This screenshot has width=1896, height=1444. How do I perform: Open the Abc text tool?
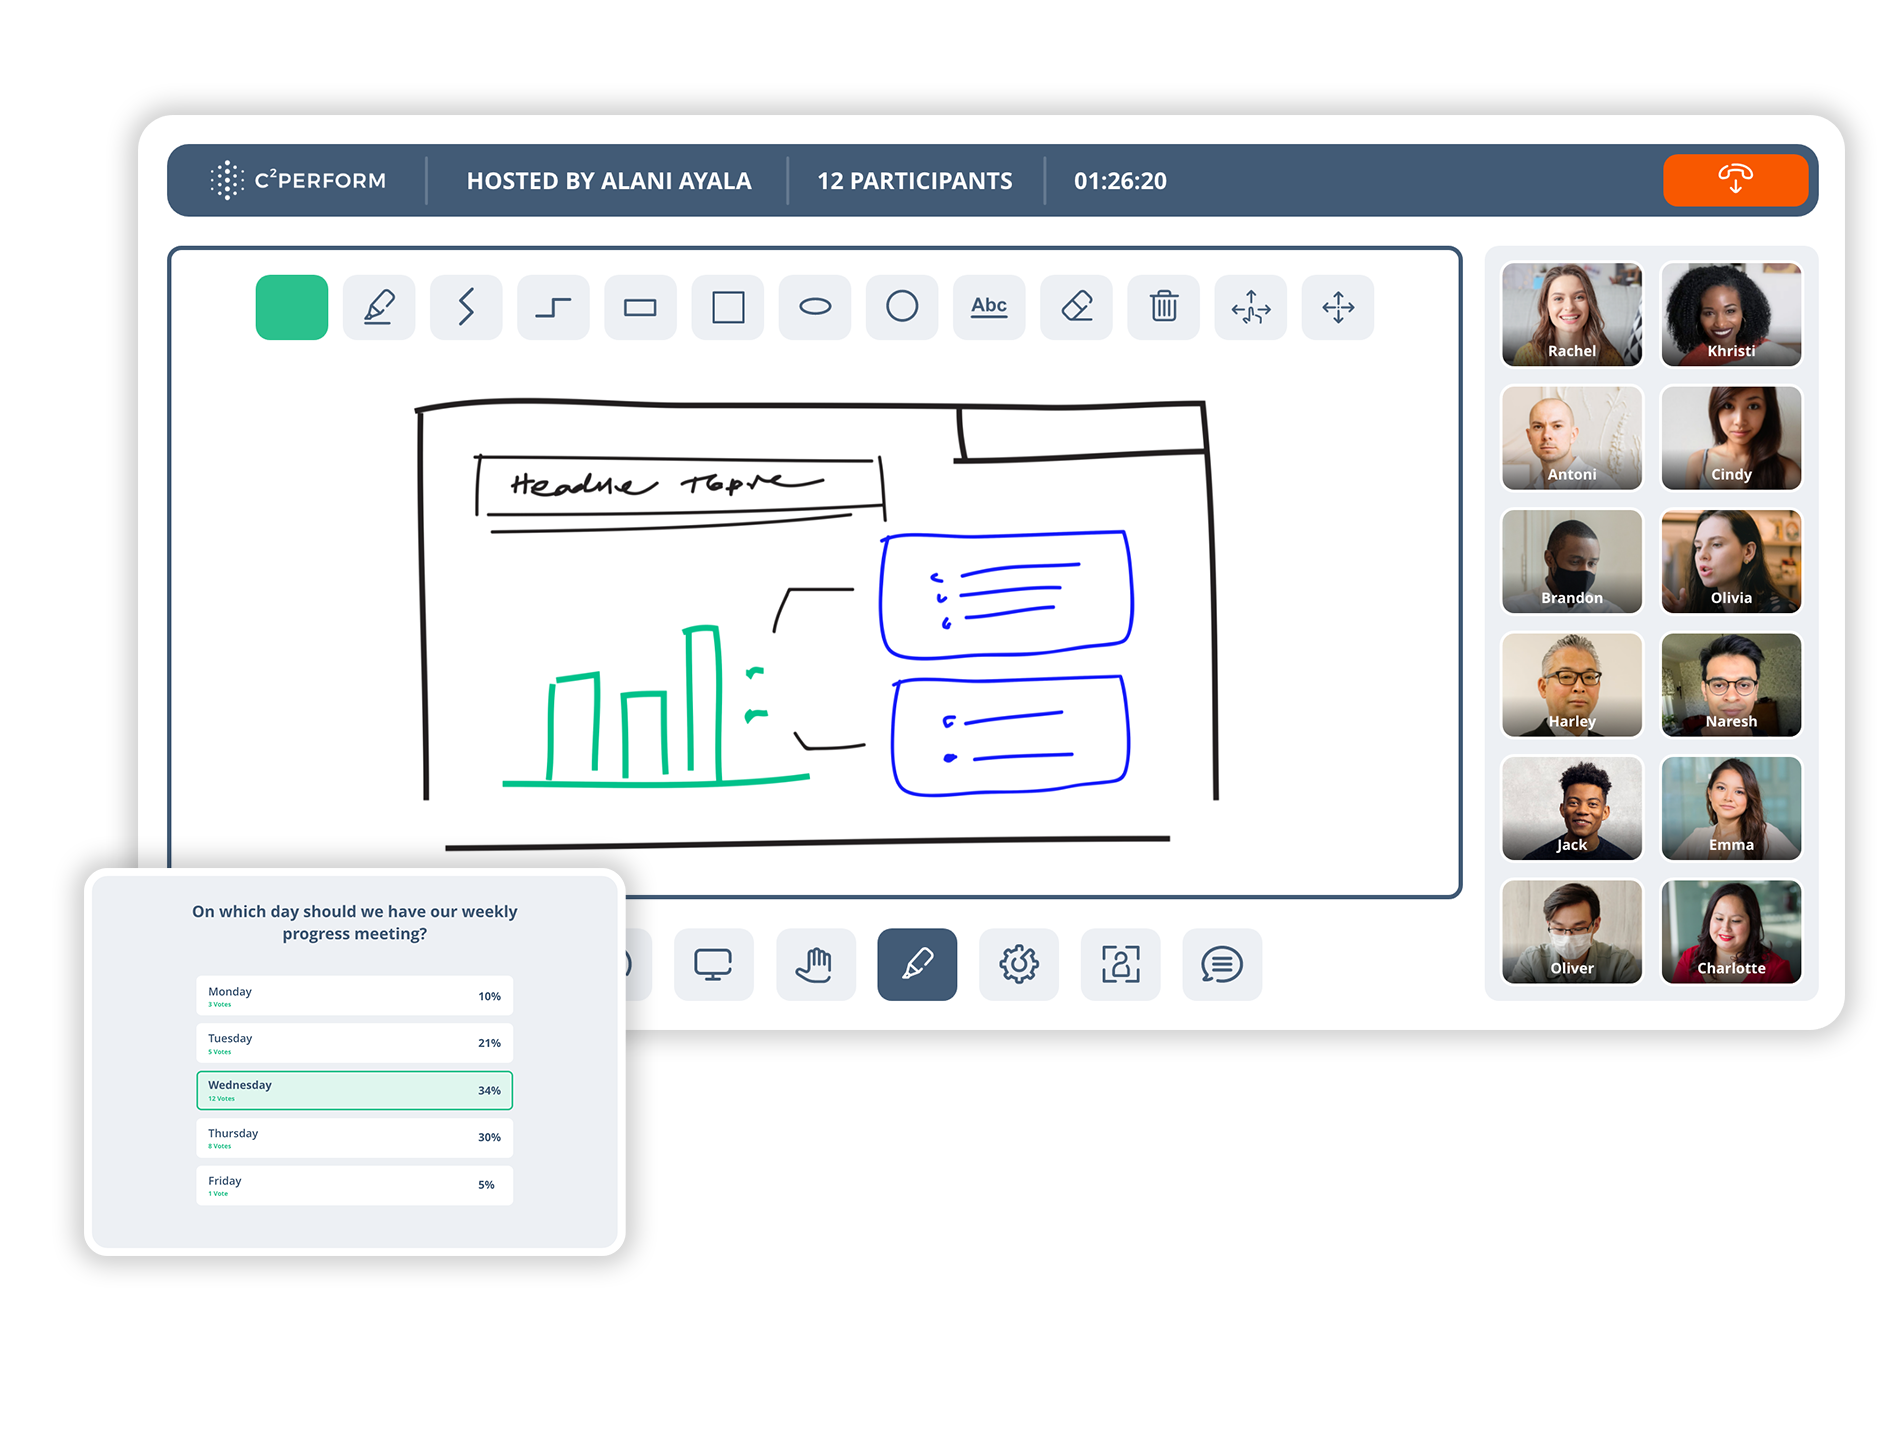coord(989,307)
